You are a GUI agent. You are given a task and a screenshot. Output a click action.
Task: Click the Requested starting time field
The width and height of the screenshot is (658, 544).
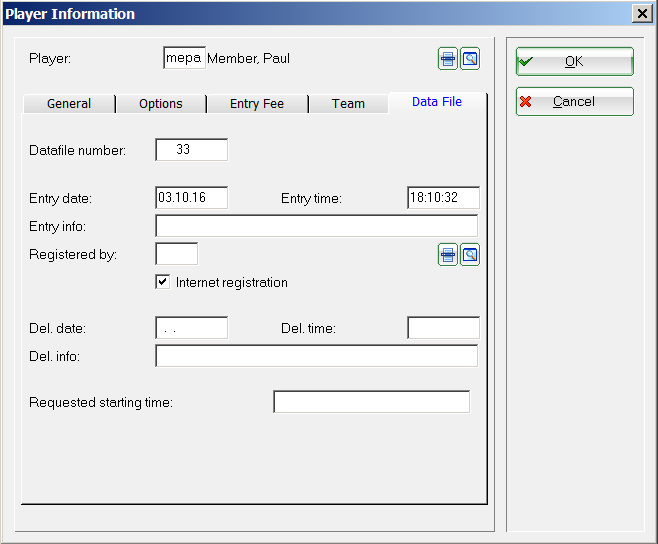click(x=371, y=402)
